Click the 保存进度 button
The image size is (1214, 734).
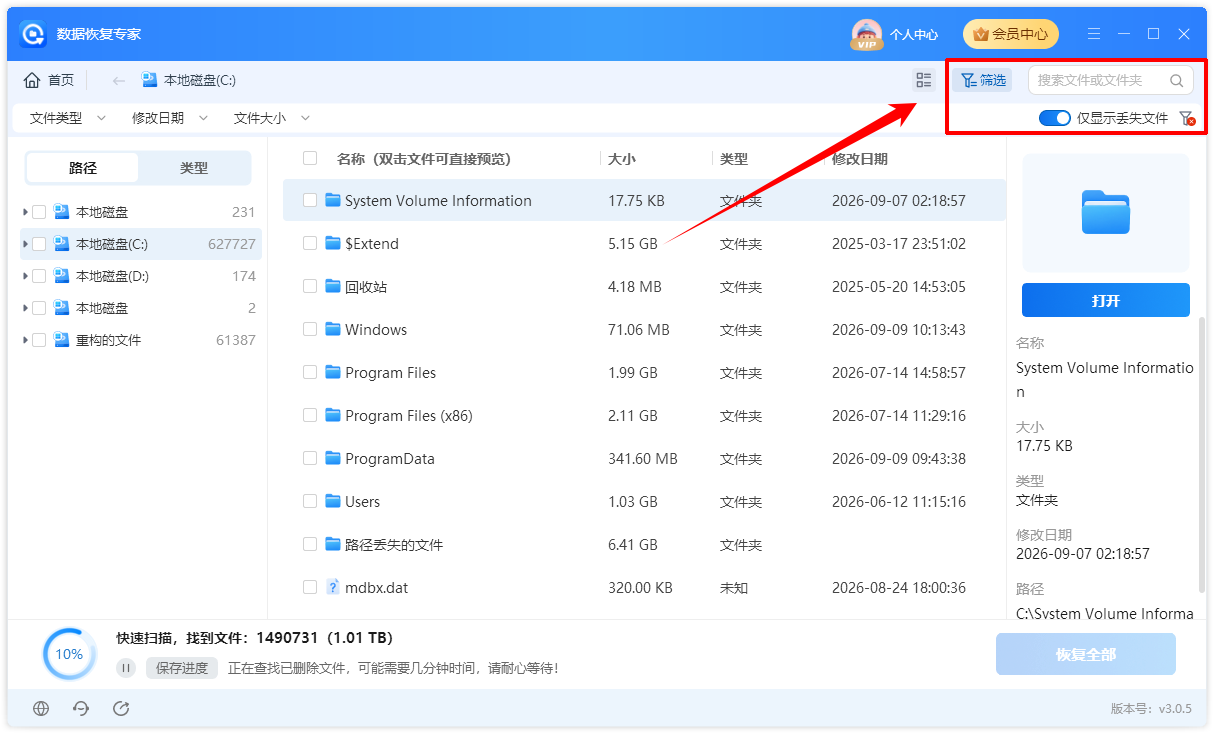pyautogui.click(x=181, y=668)
